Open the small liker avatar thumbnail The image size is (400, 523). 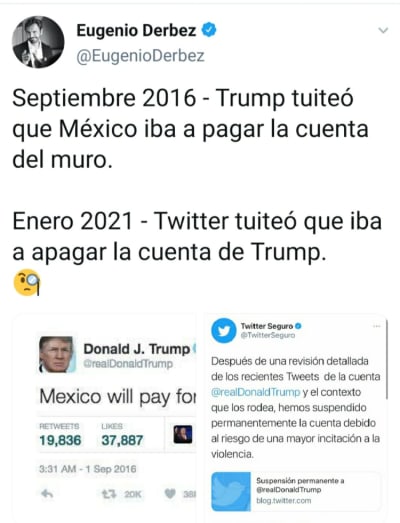click(x=183, y=434)
